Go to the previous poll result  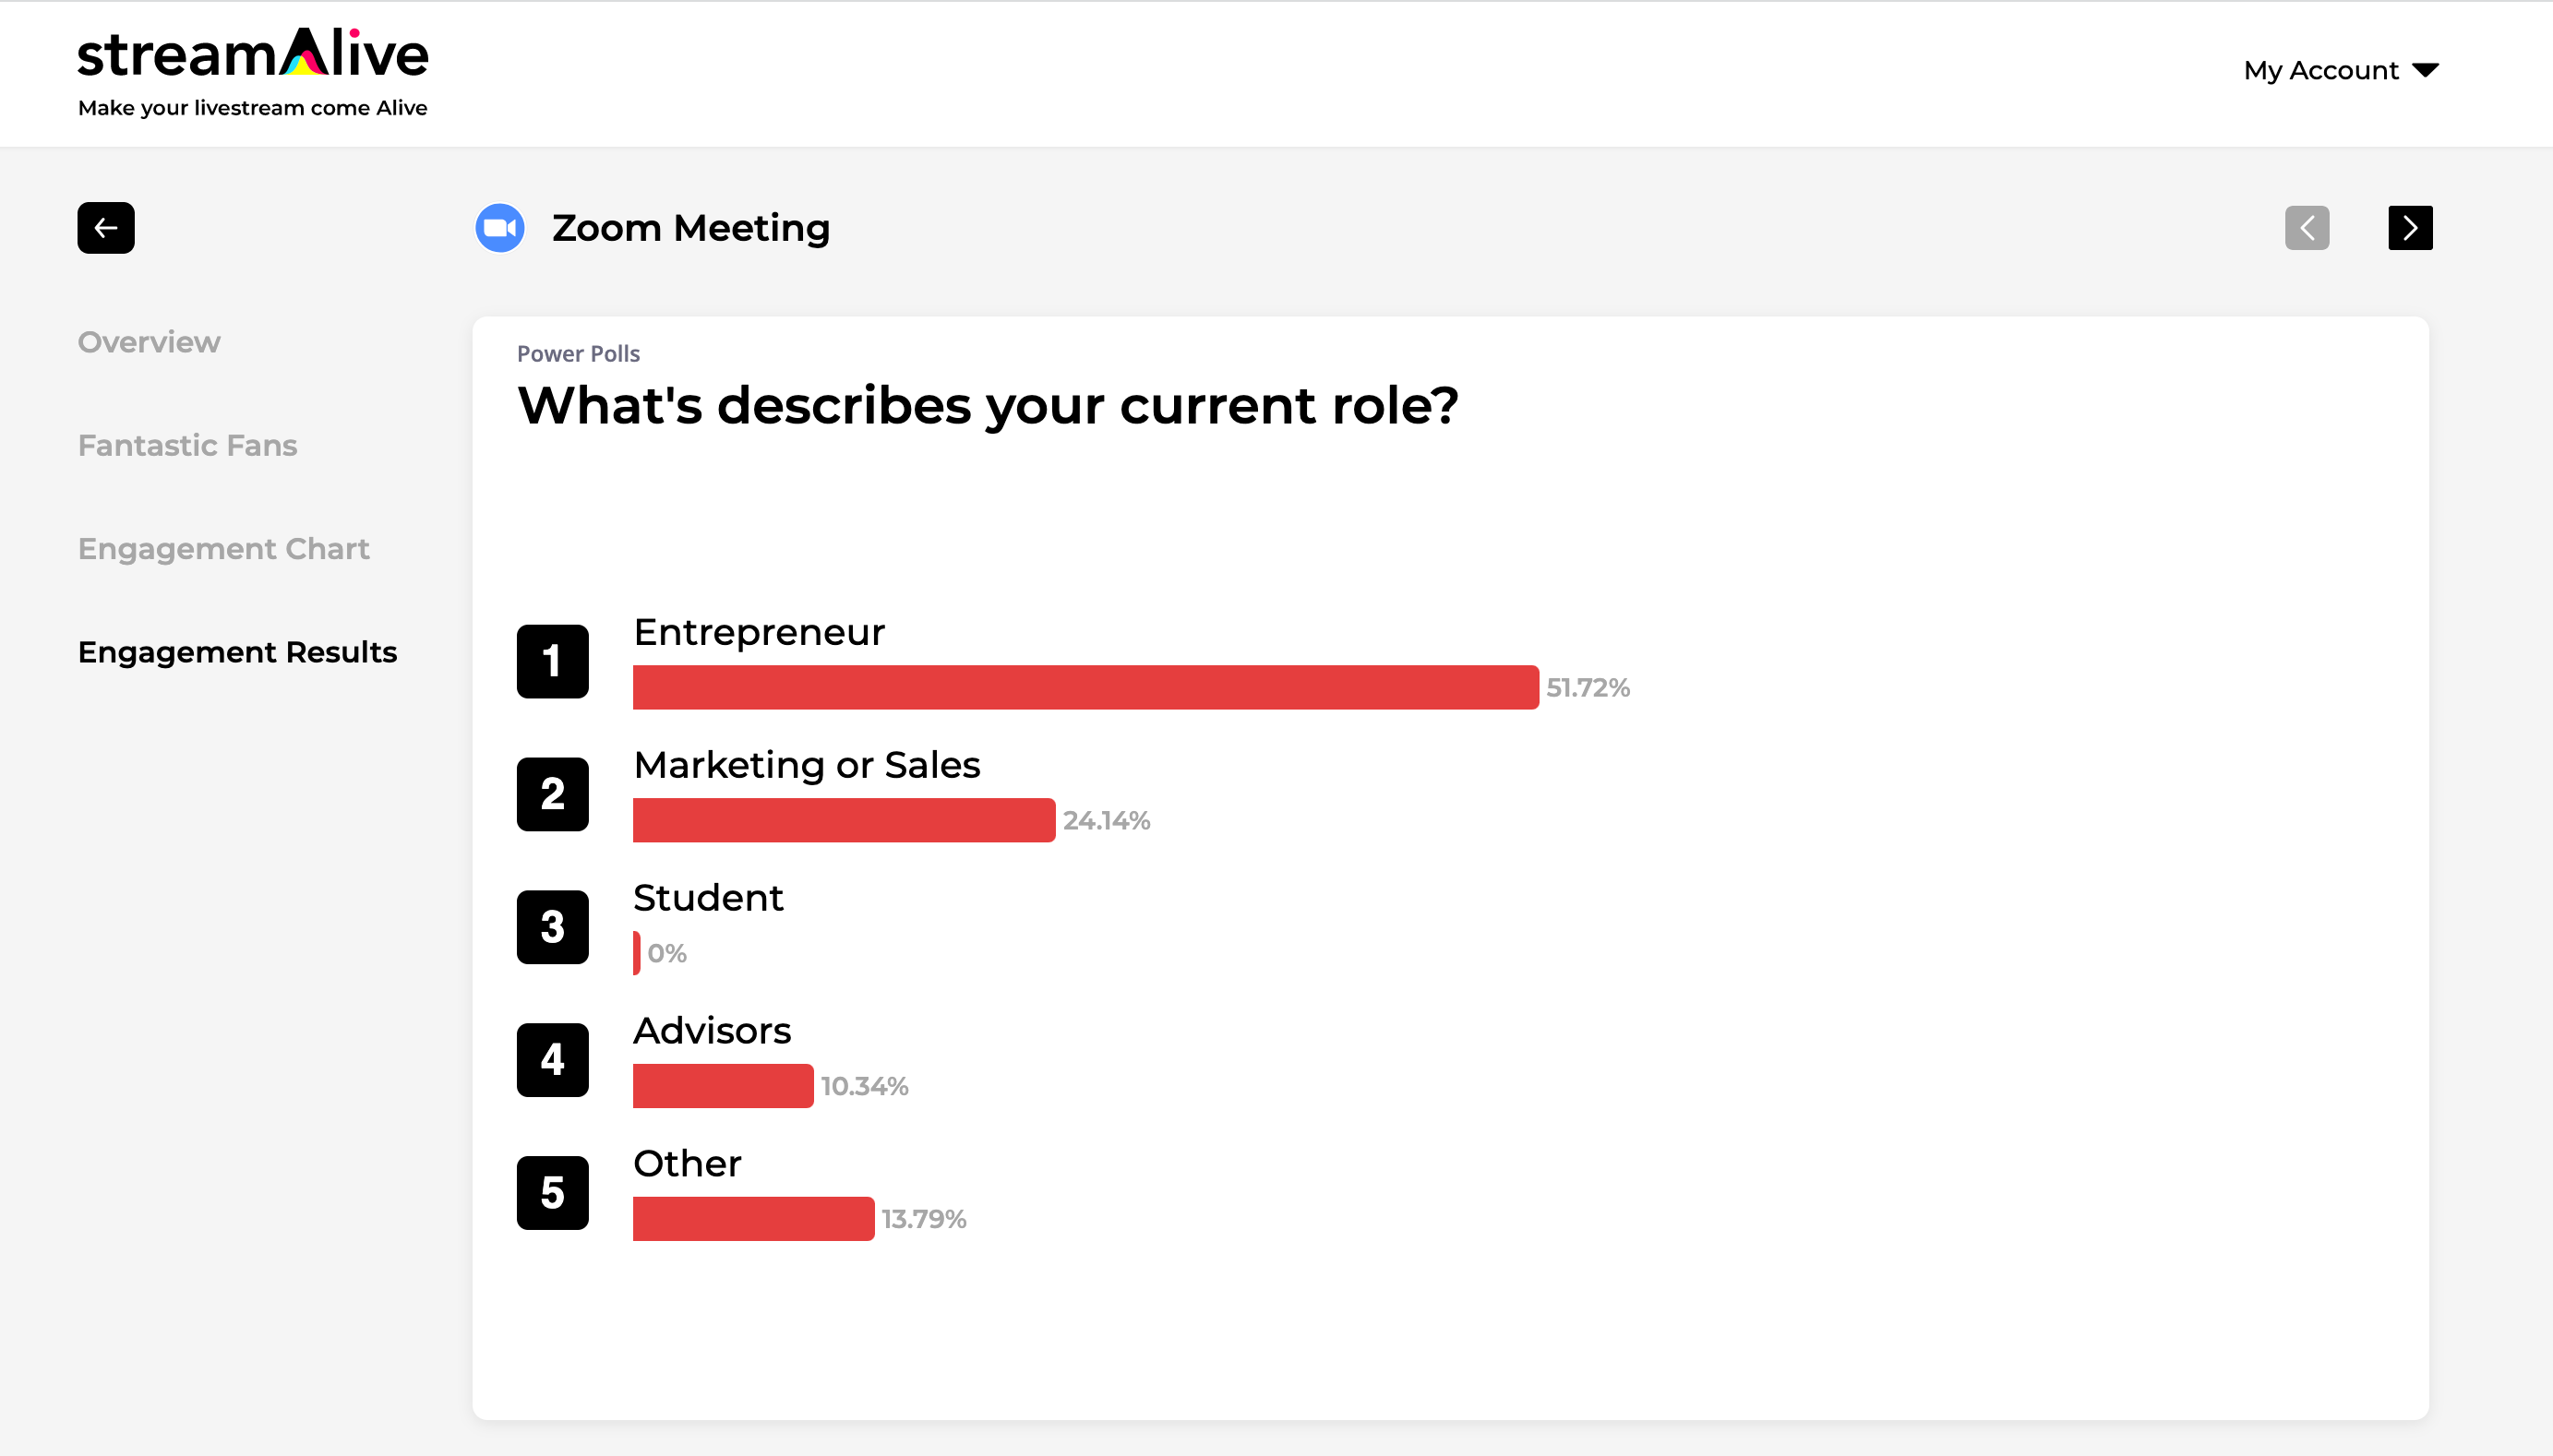pyautogui.click(x=2307, y=228)
